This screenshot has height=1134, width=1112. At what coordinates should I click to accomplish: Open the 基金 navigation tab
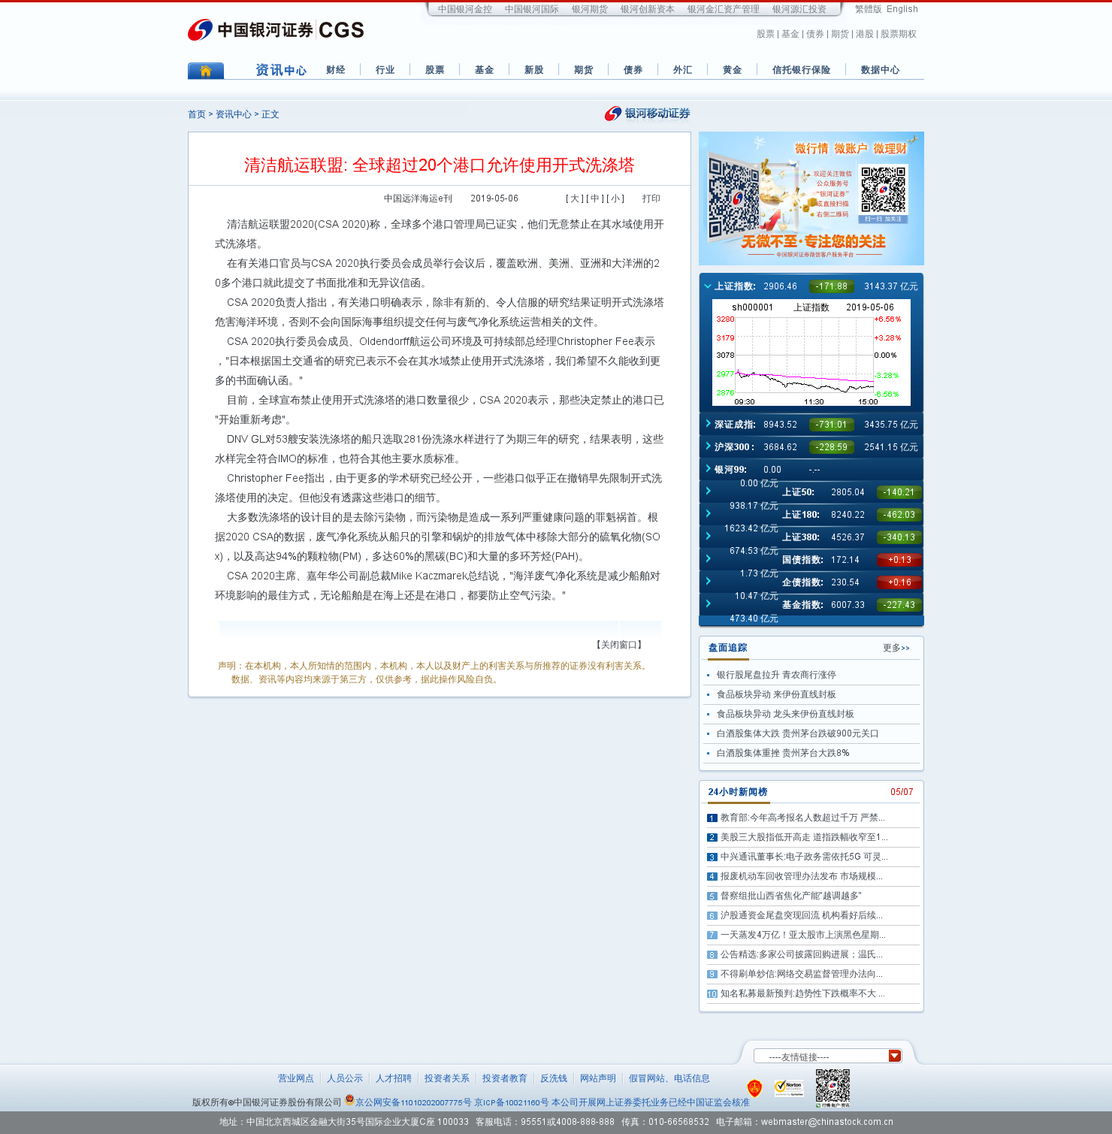point(484,70)
